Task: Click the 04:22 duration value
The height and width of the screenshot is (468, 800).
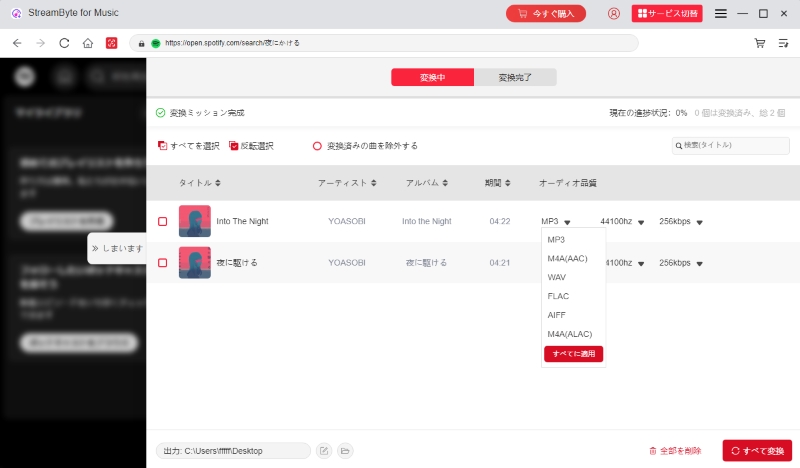Action: pos(499,221)
